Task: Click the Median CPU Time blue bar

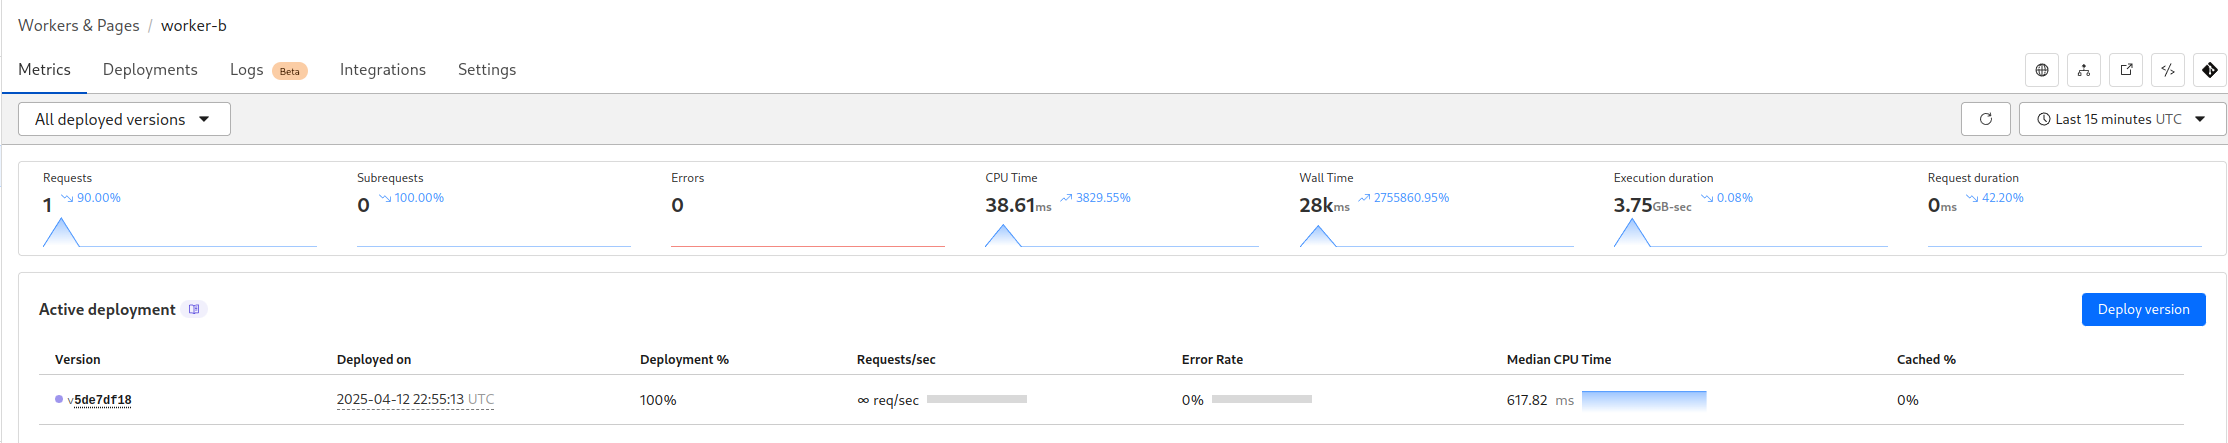Action: [x=1644, y=400]
